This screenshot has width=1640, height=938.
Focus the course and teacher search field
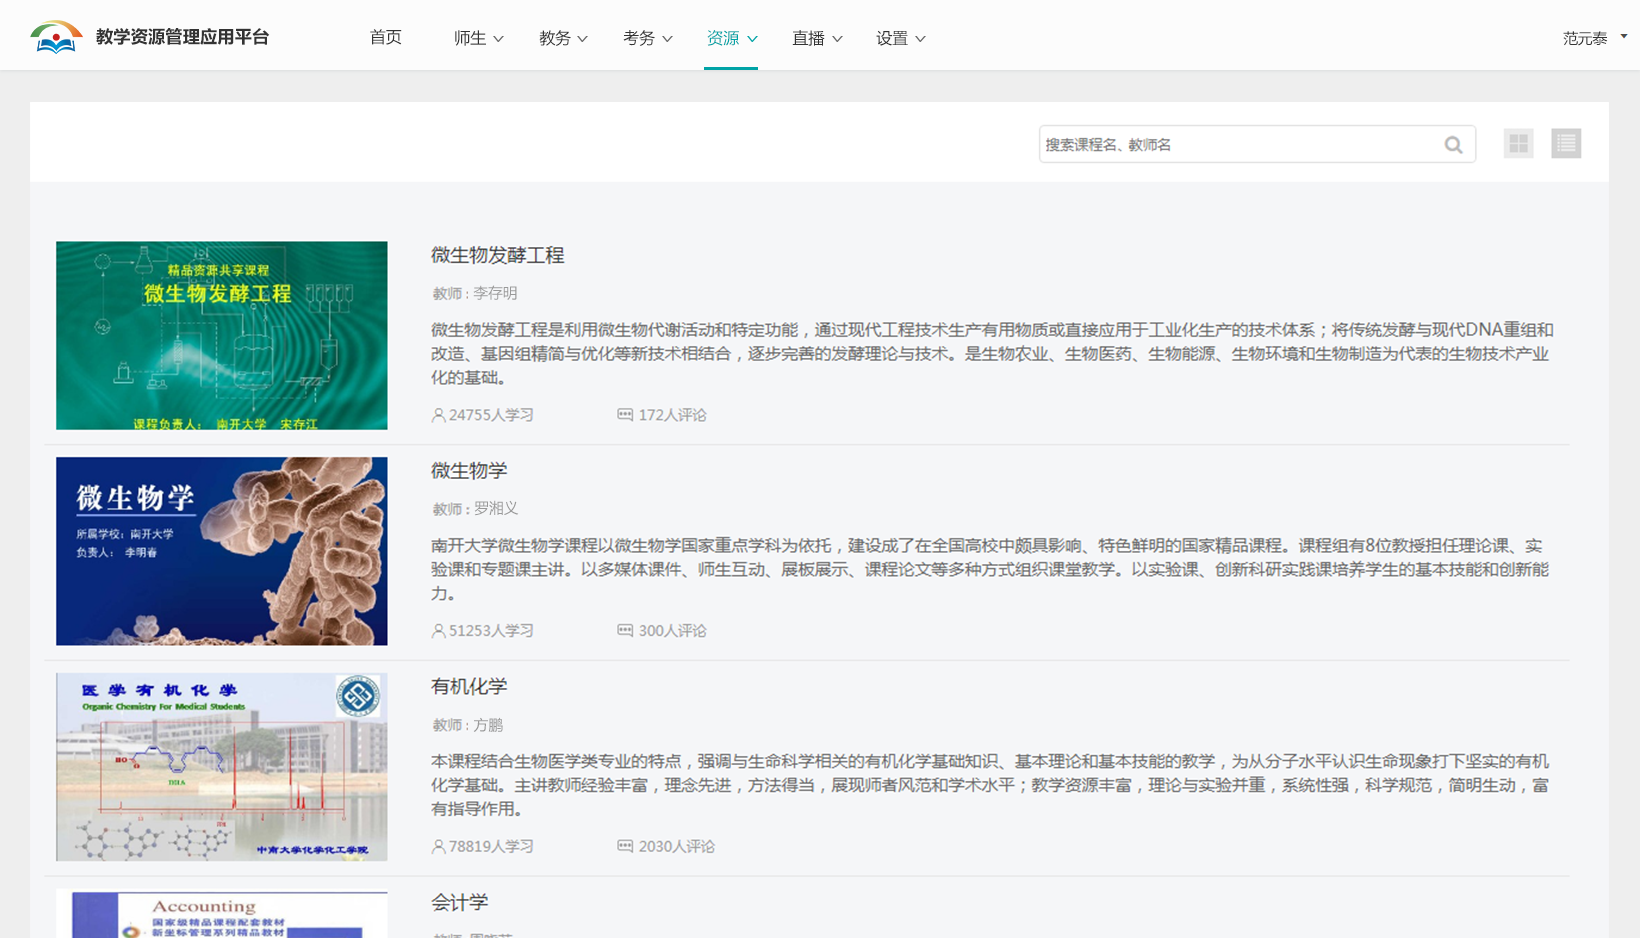pyautogui.click(x=1238, y=145)
